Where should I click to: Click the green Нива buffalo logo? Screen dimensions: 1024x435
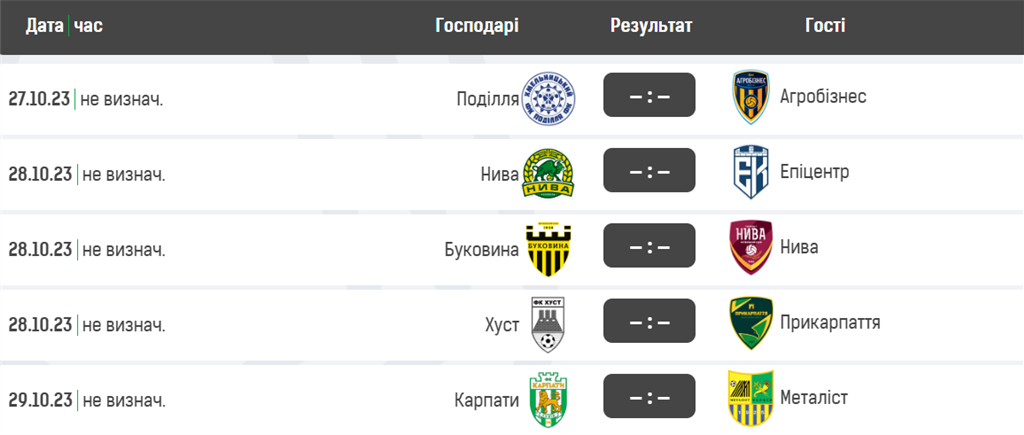[549, 173]
